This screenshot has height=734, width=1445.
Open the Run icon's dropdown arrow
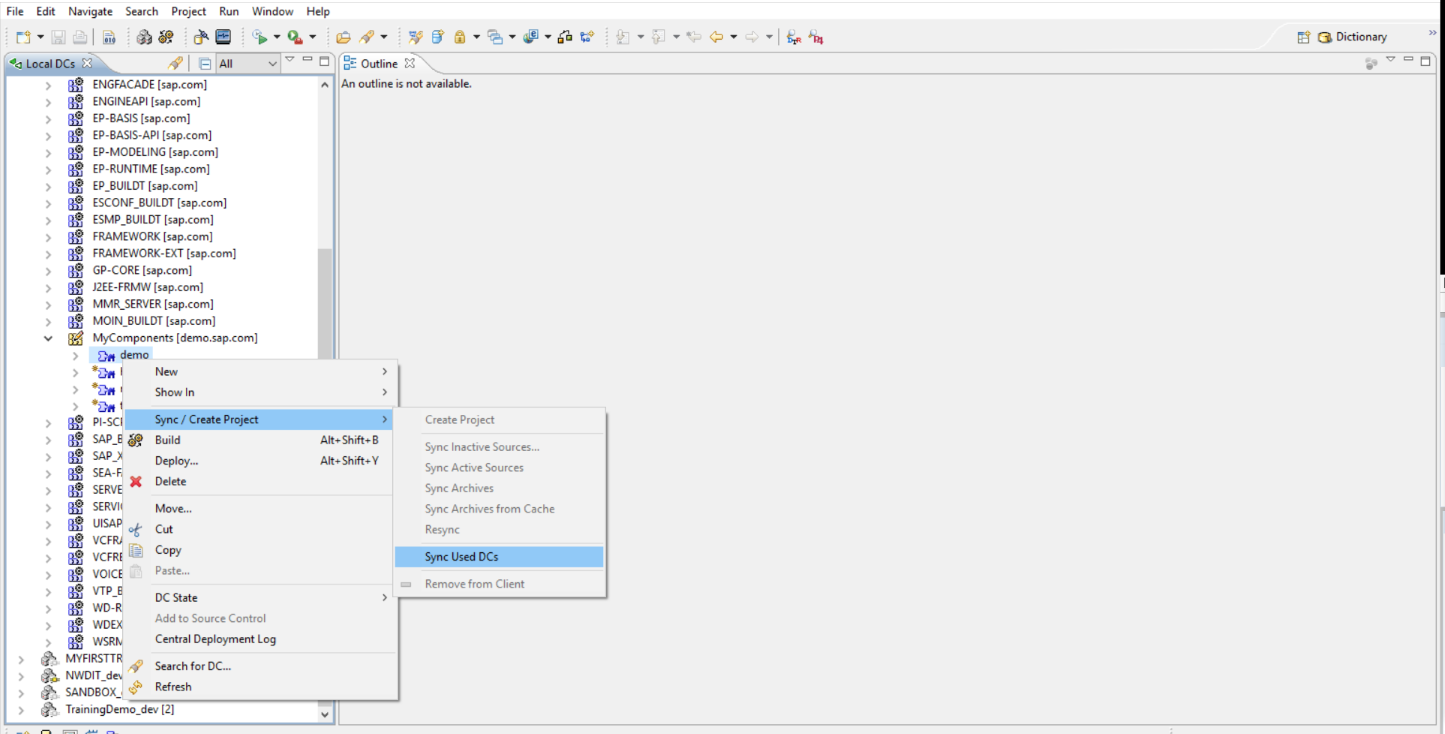point(276,37)
